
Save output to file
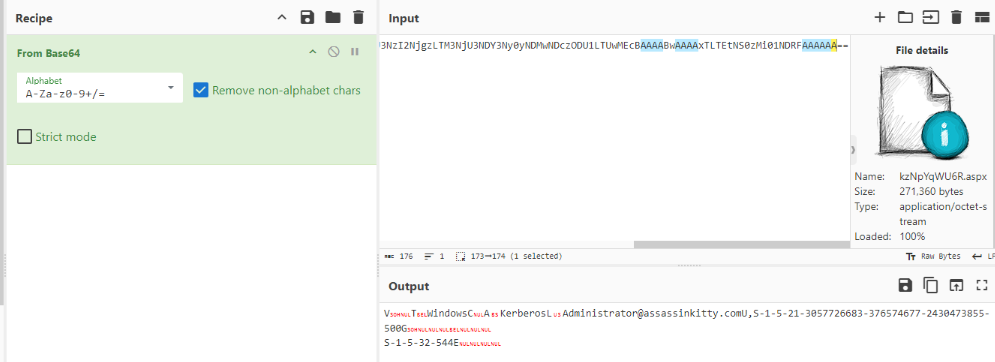pos(905,286)
